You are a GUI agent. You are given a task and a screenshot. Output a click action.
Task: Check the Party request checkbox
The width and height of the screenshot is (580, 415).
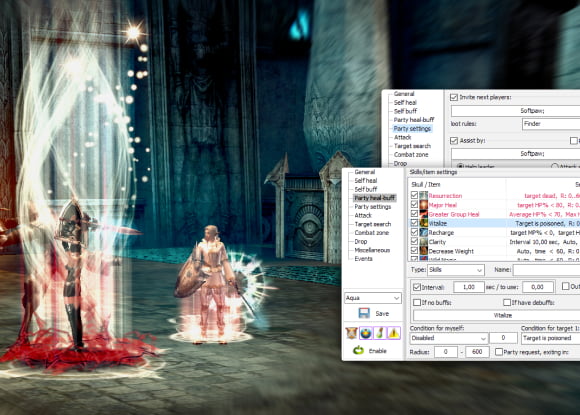(x=499, y=352)
